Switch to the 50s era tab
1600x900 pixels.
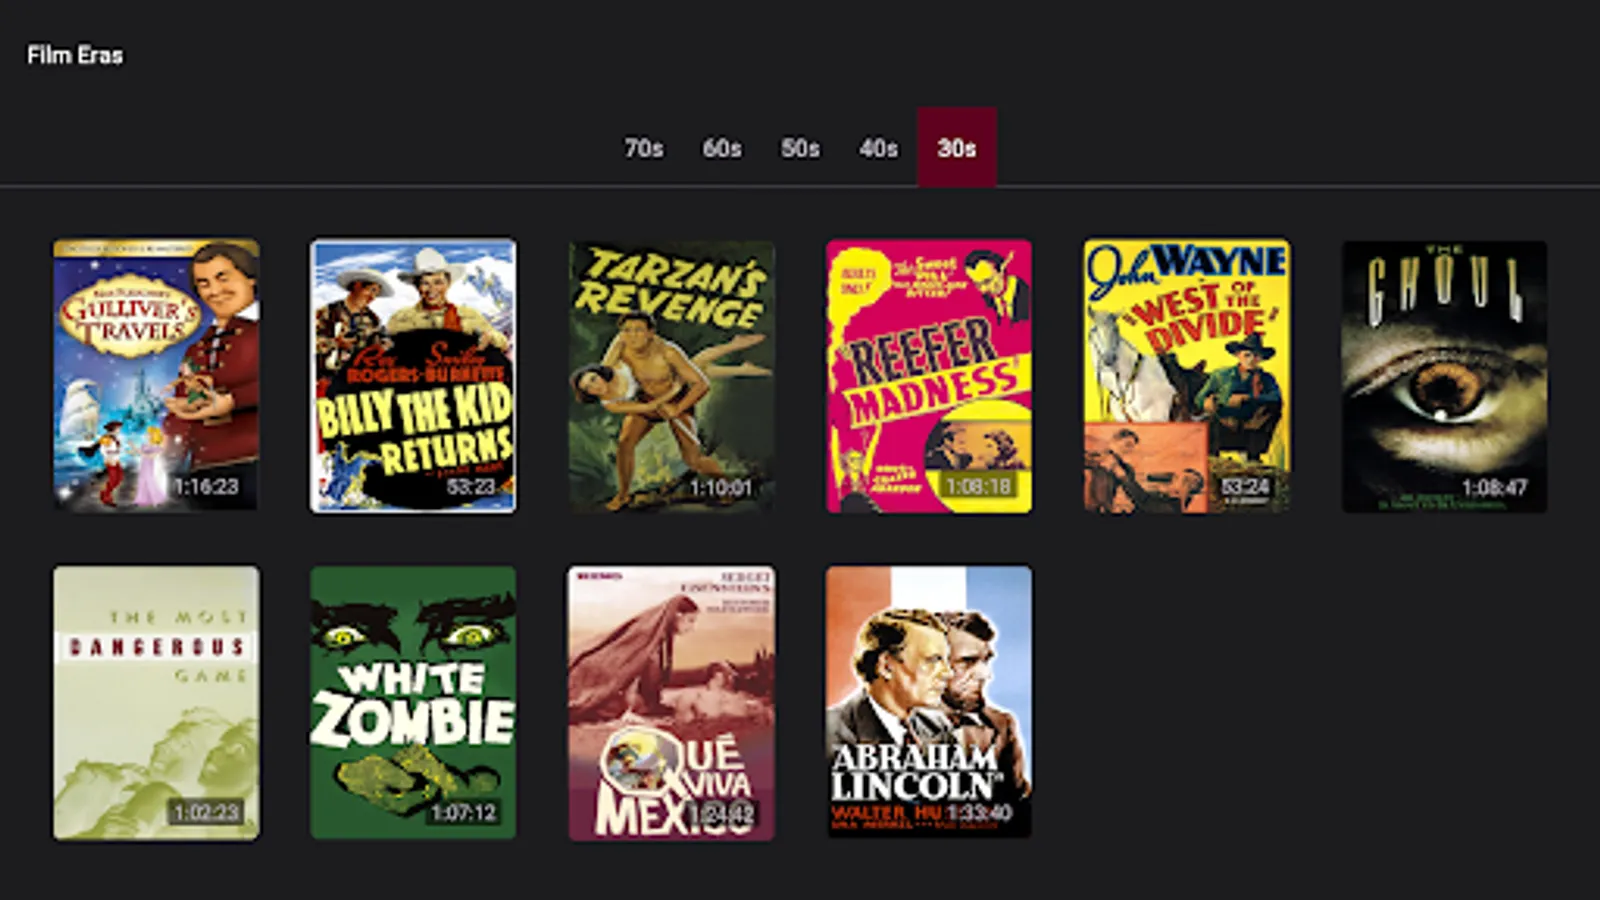[800, 148]
